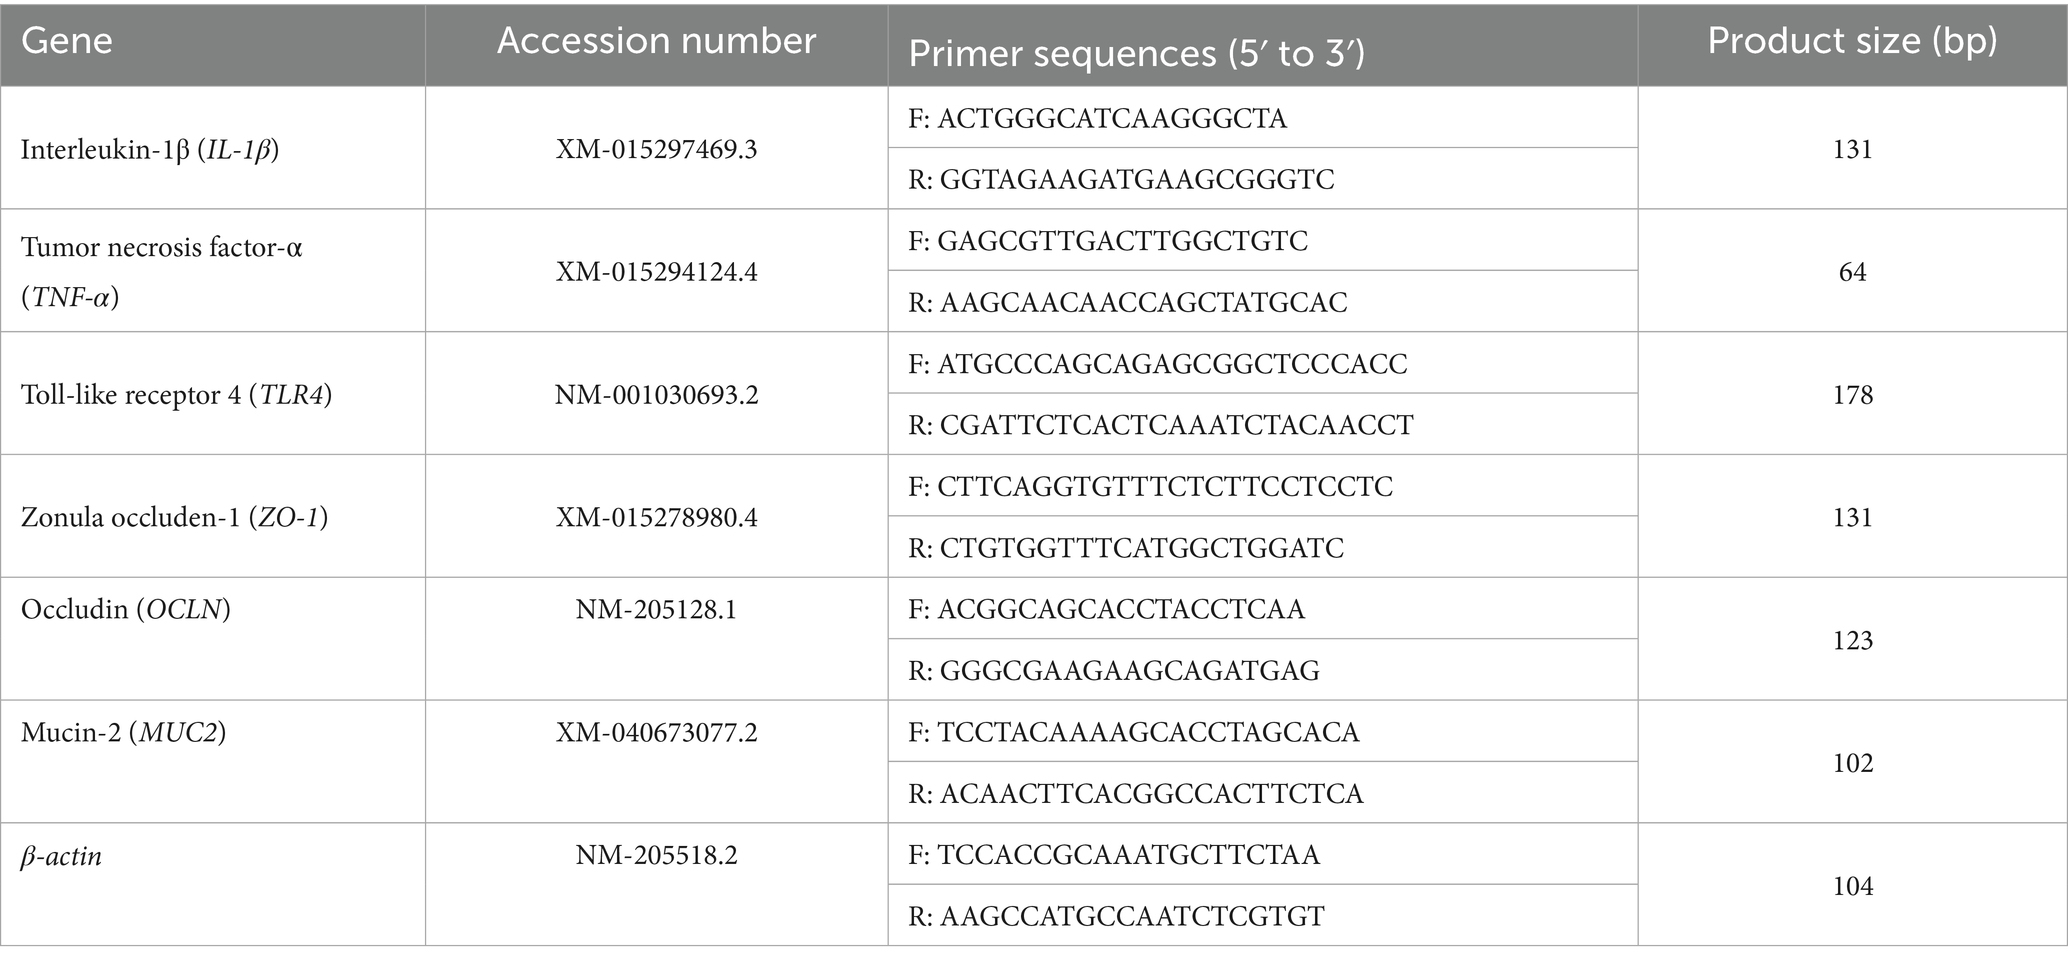Viewport: 2068px width, 964px height.
Task: Click the product size value 178
Action: (x=1852, y=395)
